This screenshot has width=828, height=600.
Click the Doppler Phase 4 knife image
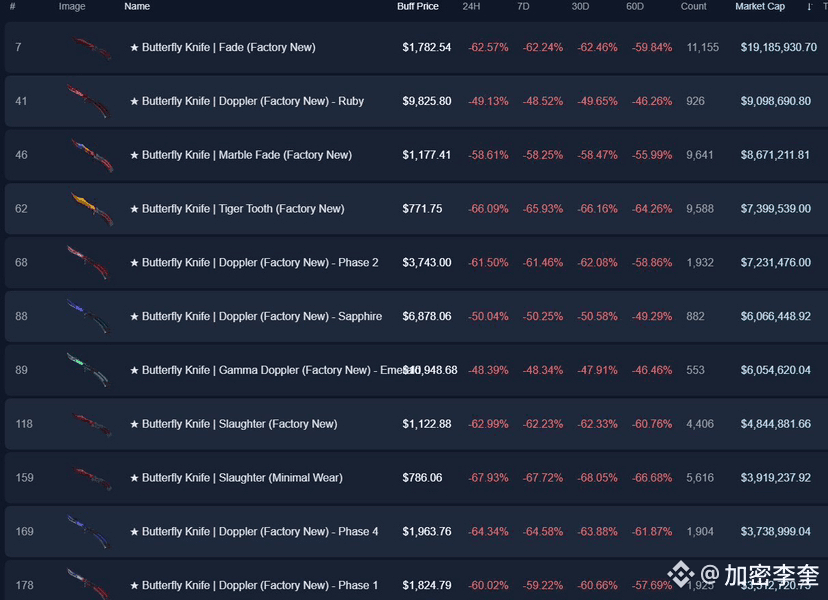point(88,532)
